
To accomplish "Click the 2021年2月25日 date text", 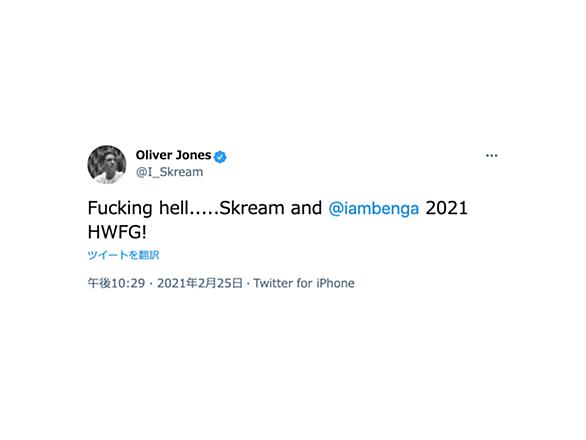I will pos(200,283).
